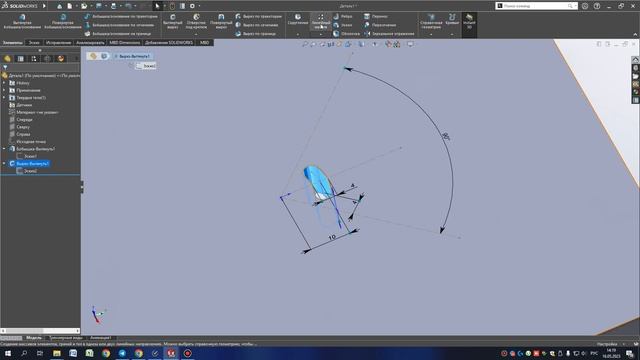Open Windows Start menu
Viewport: 640px width, 360px height.
(x=8, y=353)
